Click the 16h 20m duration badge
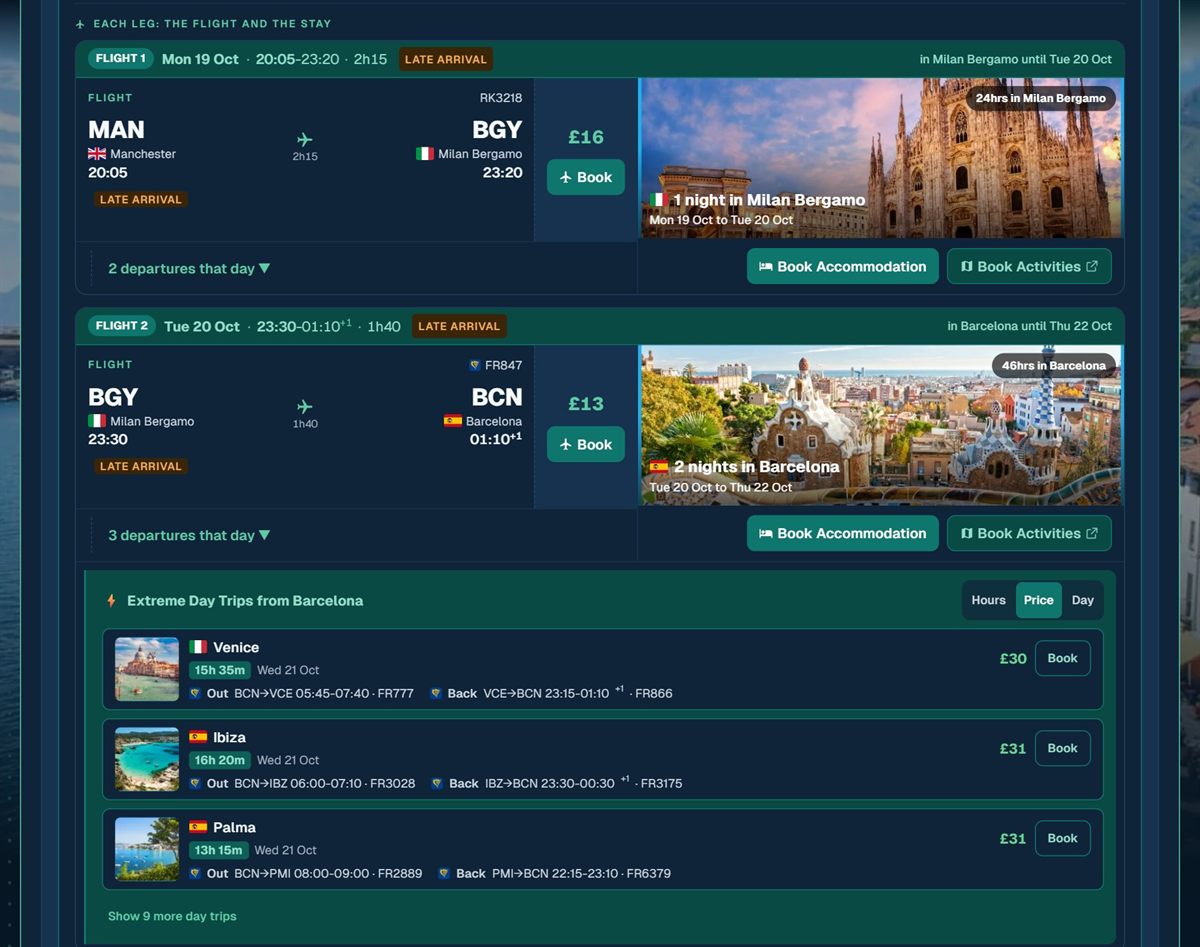Screen dimensions: 1200x947 [x=219, y=760]
